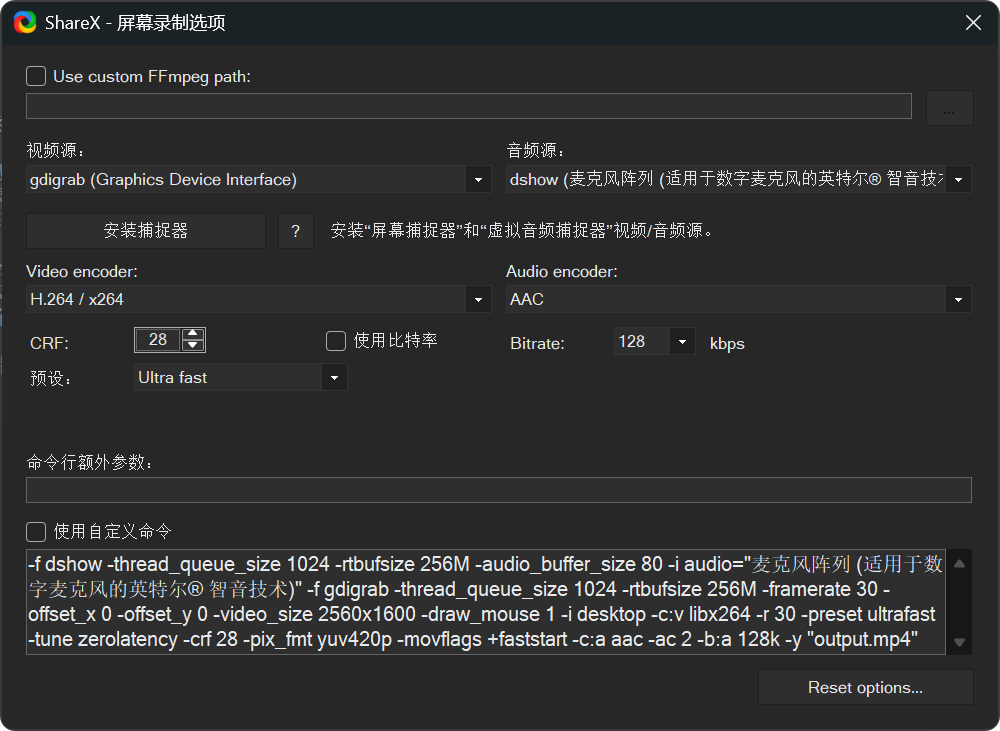Click the command box scrollbar up arrow

pos(959,561)
